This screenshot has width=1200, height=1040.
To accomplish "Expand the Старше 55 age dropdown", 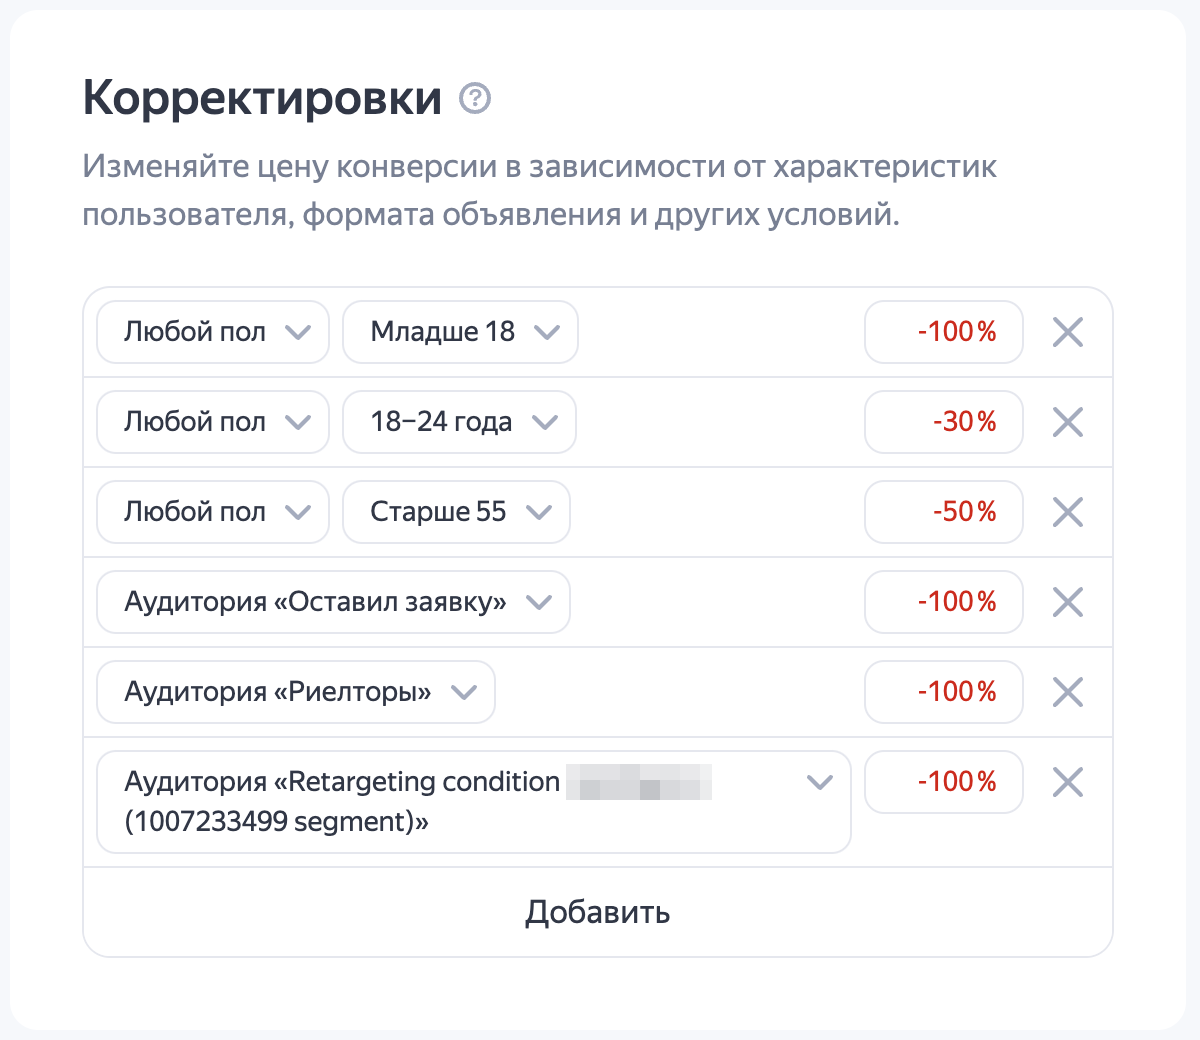I will point(456,512).
